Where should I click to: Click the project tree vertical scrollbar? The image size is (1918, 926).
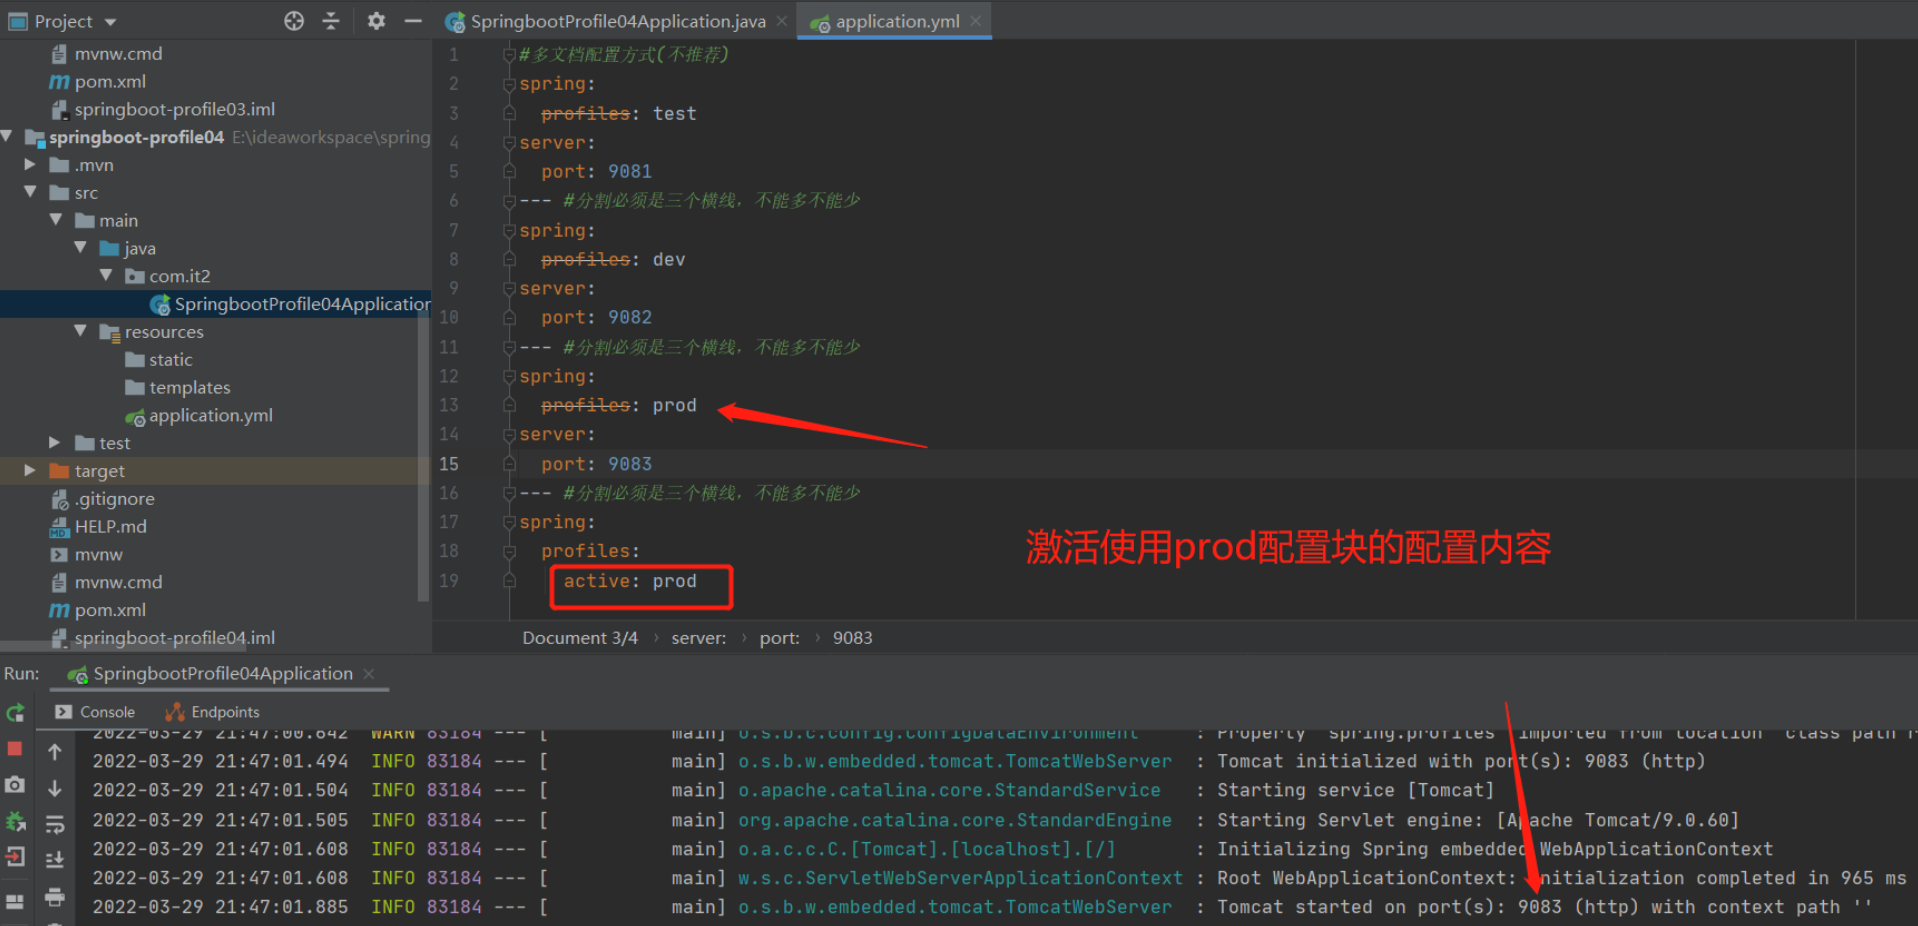[x=423, y=455]
